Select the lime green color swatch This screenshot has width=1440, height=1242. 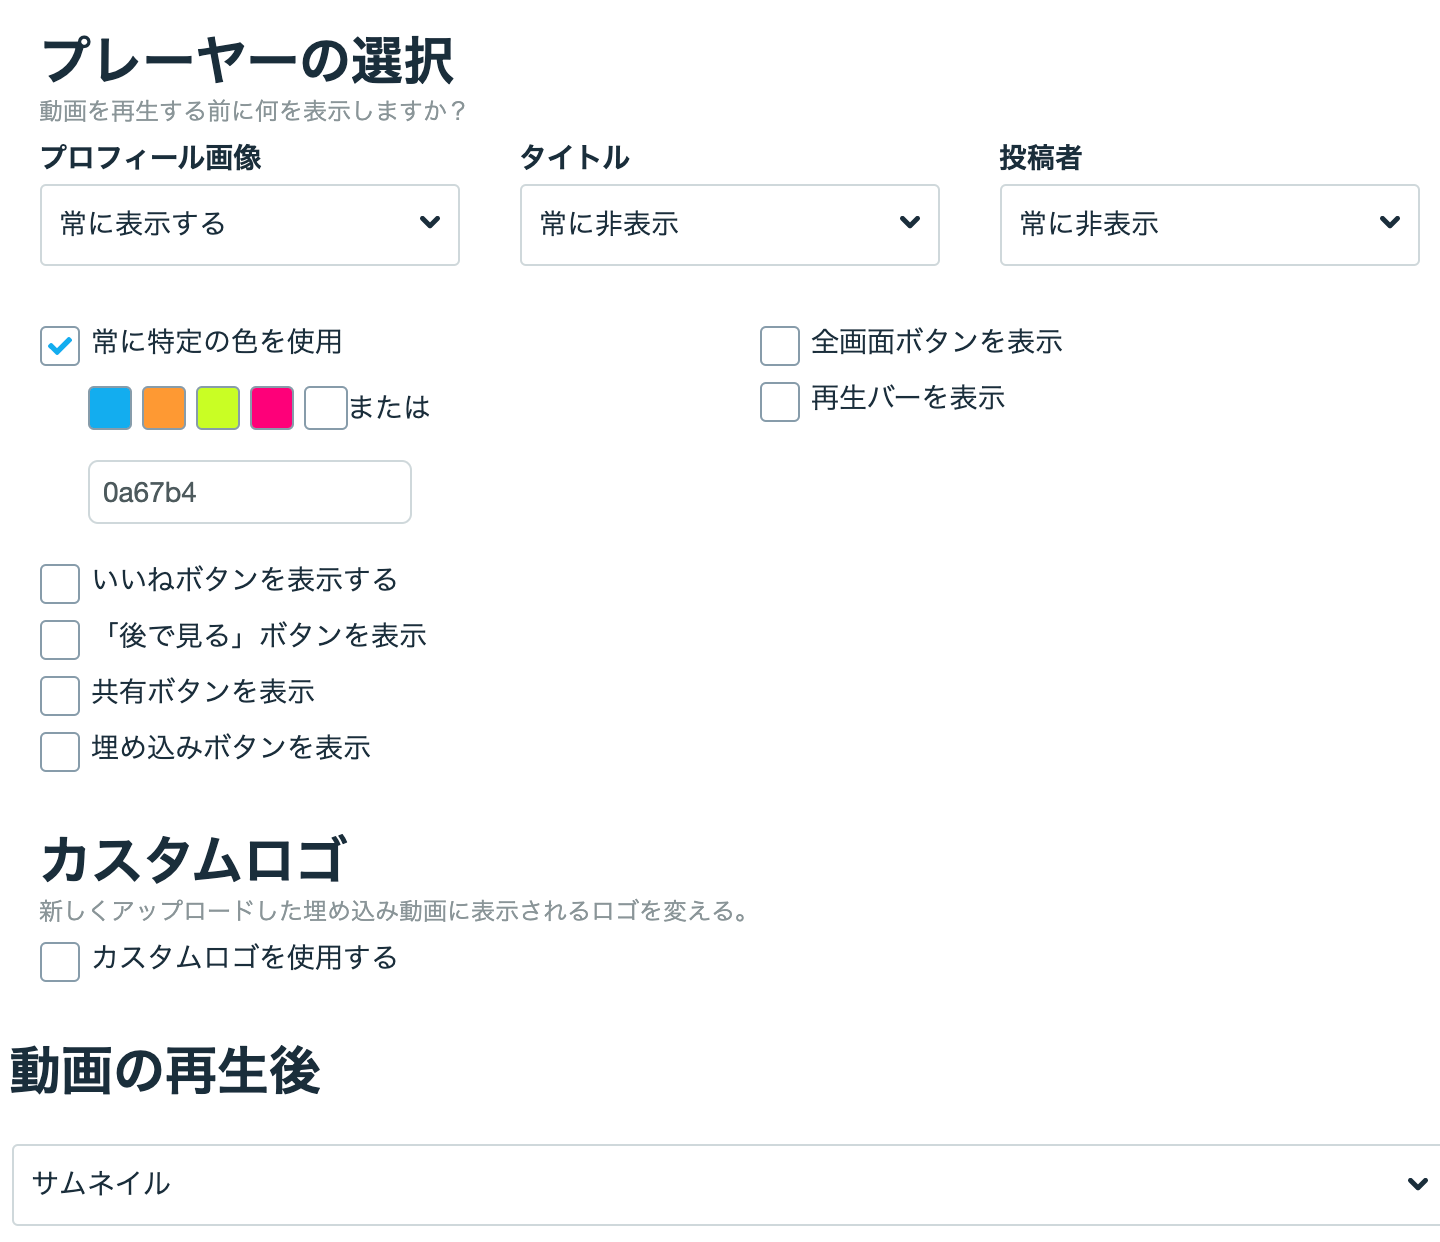(x=218, y=408)
